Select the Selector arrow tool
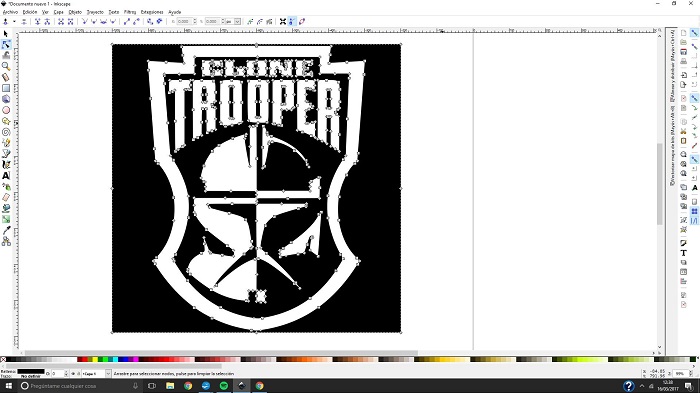This screenshot has width=700, height=393. tap(6, 33)
